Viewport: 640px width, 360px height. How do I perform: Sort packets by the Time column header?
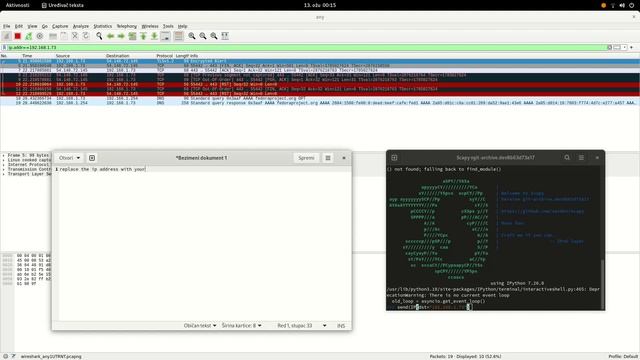coord(27,56)
